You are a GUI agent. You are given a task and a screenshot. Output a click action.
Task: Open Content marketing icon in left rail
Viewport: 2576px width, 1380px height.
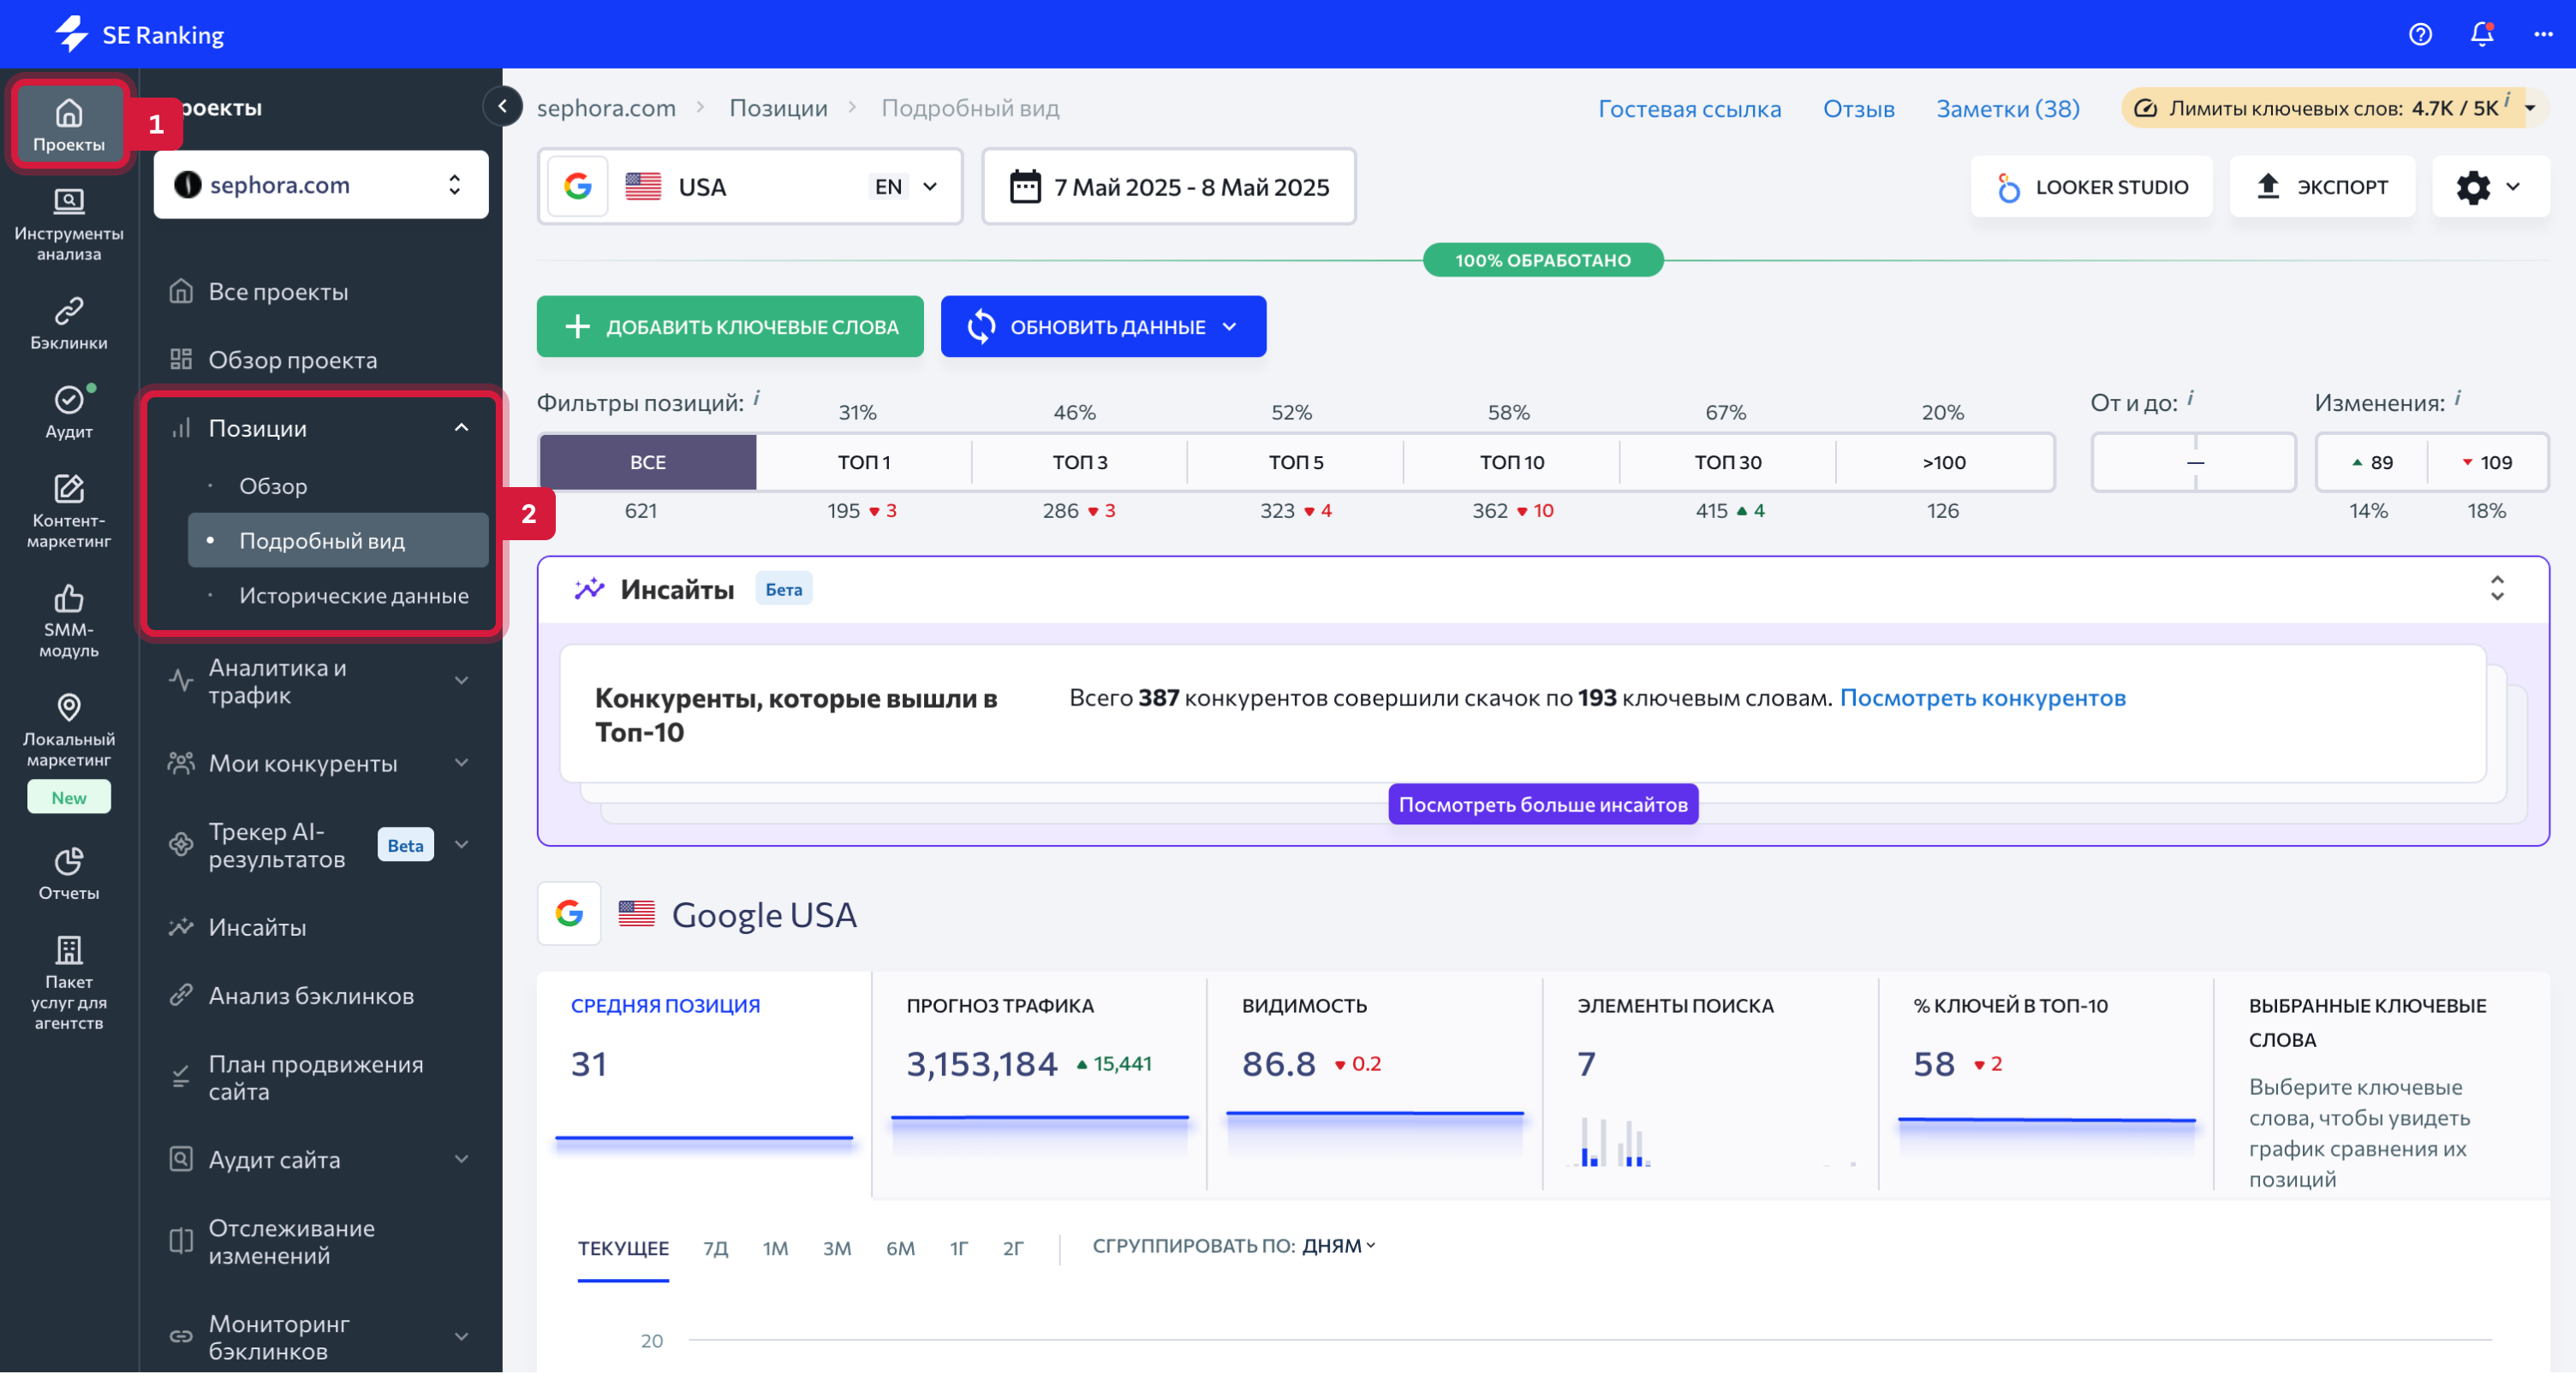(x=68, y=512)
